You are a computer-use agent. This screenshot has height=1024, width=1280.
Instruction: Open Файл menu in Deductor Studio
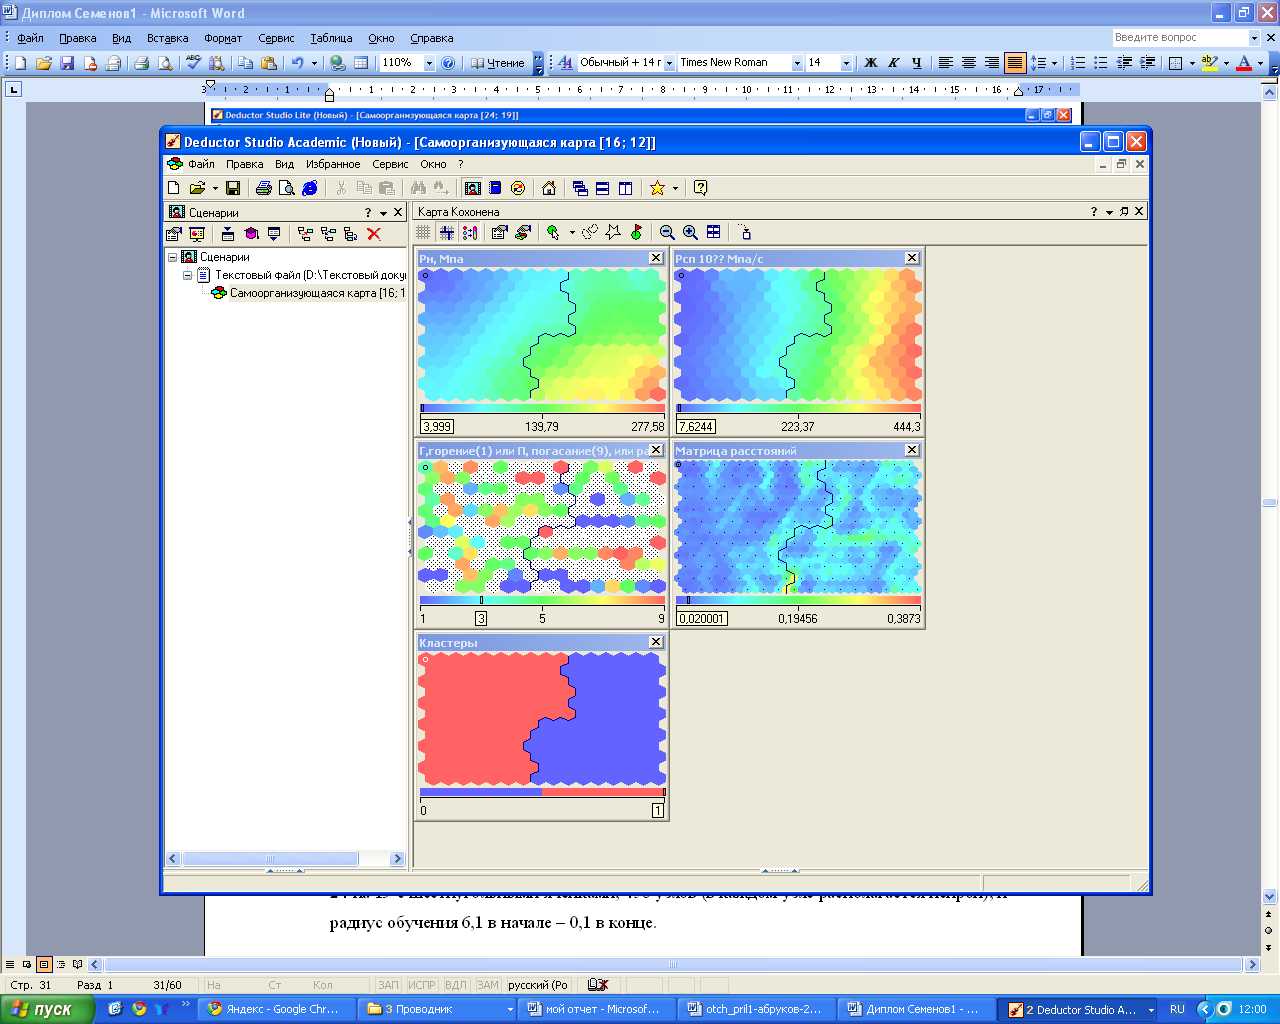coord(201,164)
